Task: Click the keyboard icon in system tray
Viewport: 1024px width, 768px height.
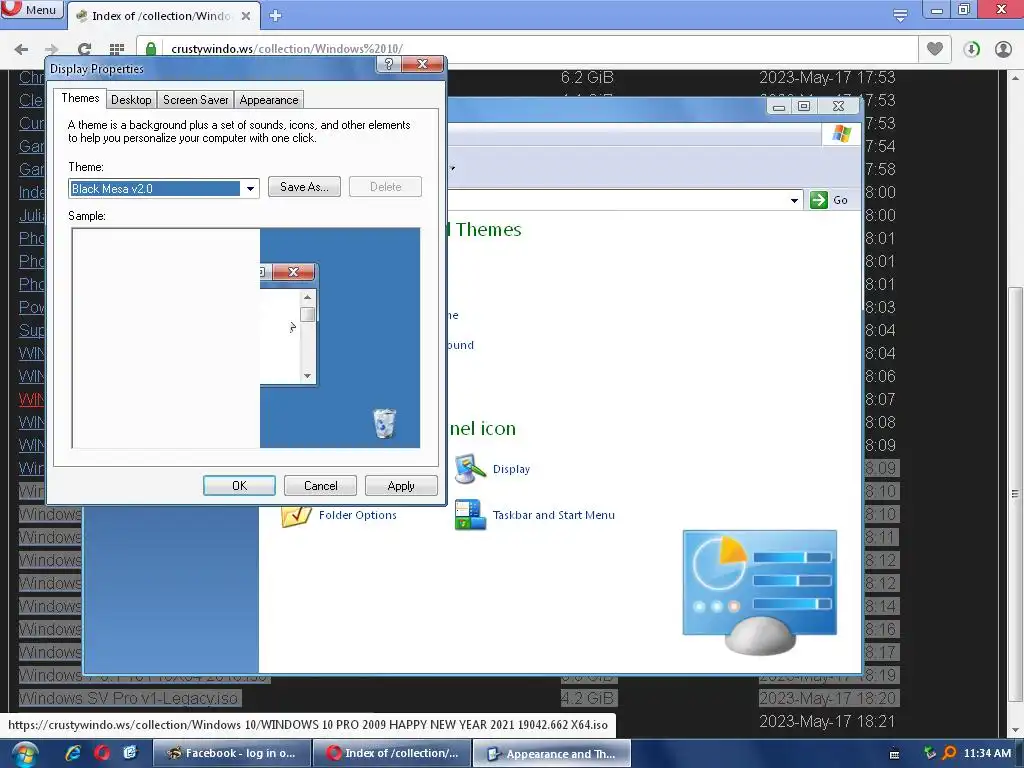Action: (x=894, y=754)
